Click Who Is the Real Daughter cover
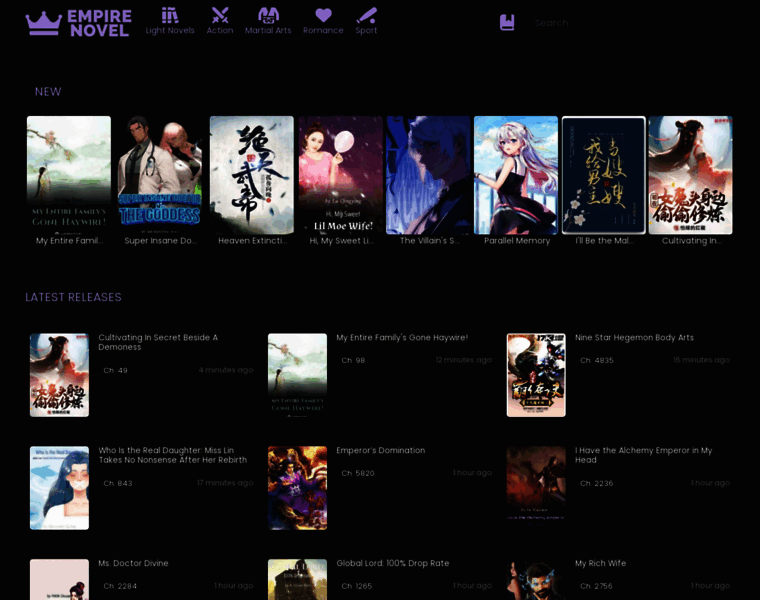 click(x=60, y=488)
